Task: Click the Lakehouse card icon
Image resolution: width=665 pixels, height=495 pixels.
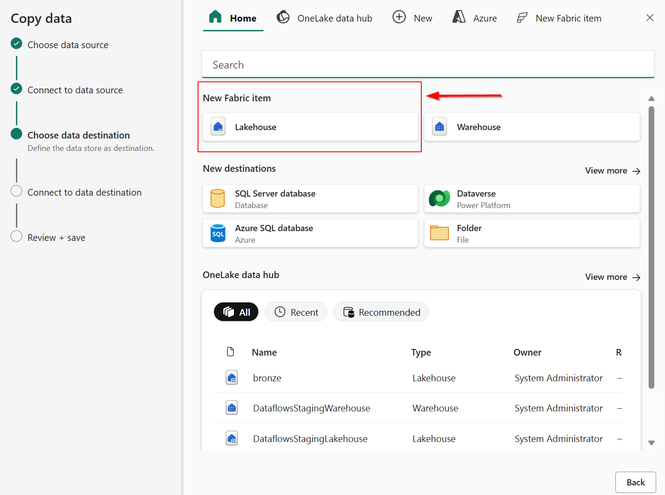Action: pos(218,127)
